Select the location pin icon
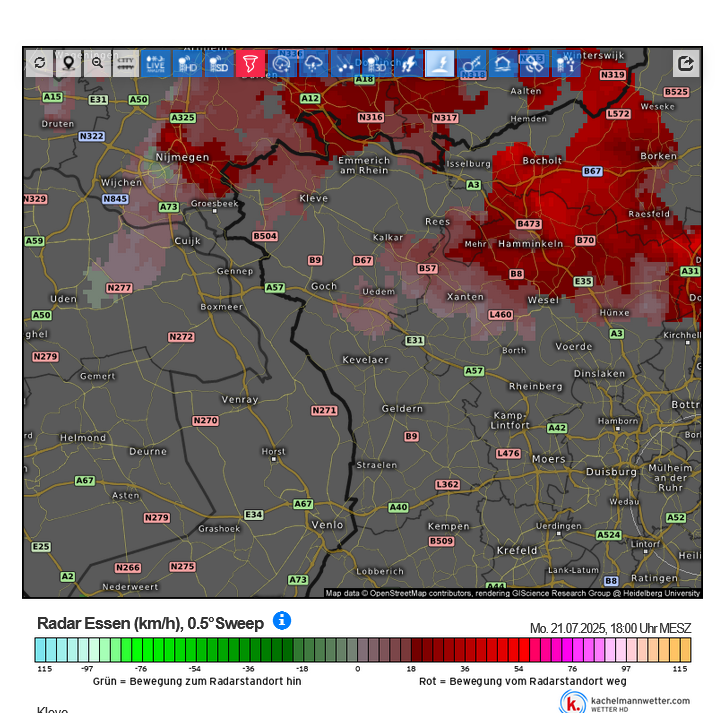Image resolution: width=720 pixels, height=713 pixels. [68, 63]
